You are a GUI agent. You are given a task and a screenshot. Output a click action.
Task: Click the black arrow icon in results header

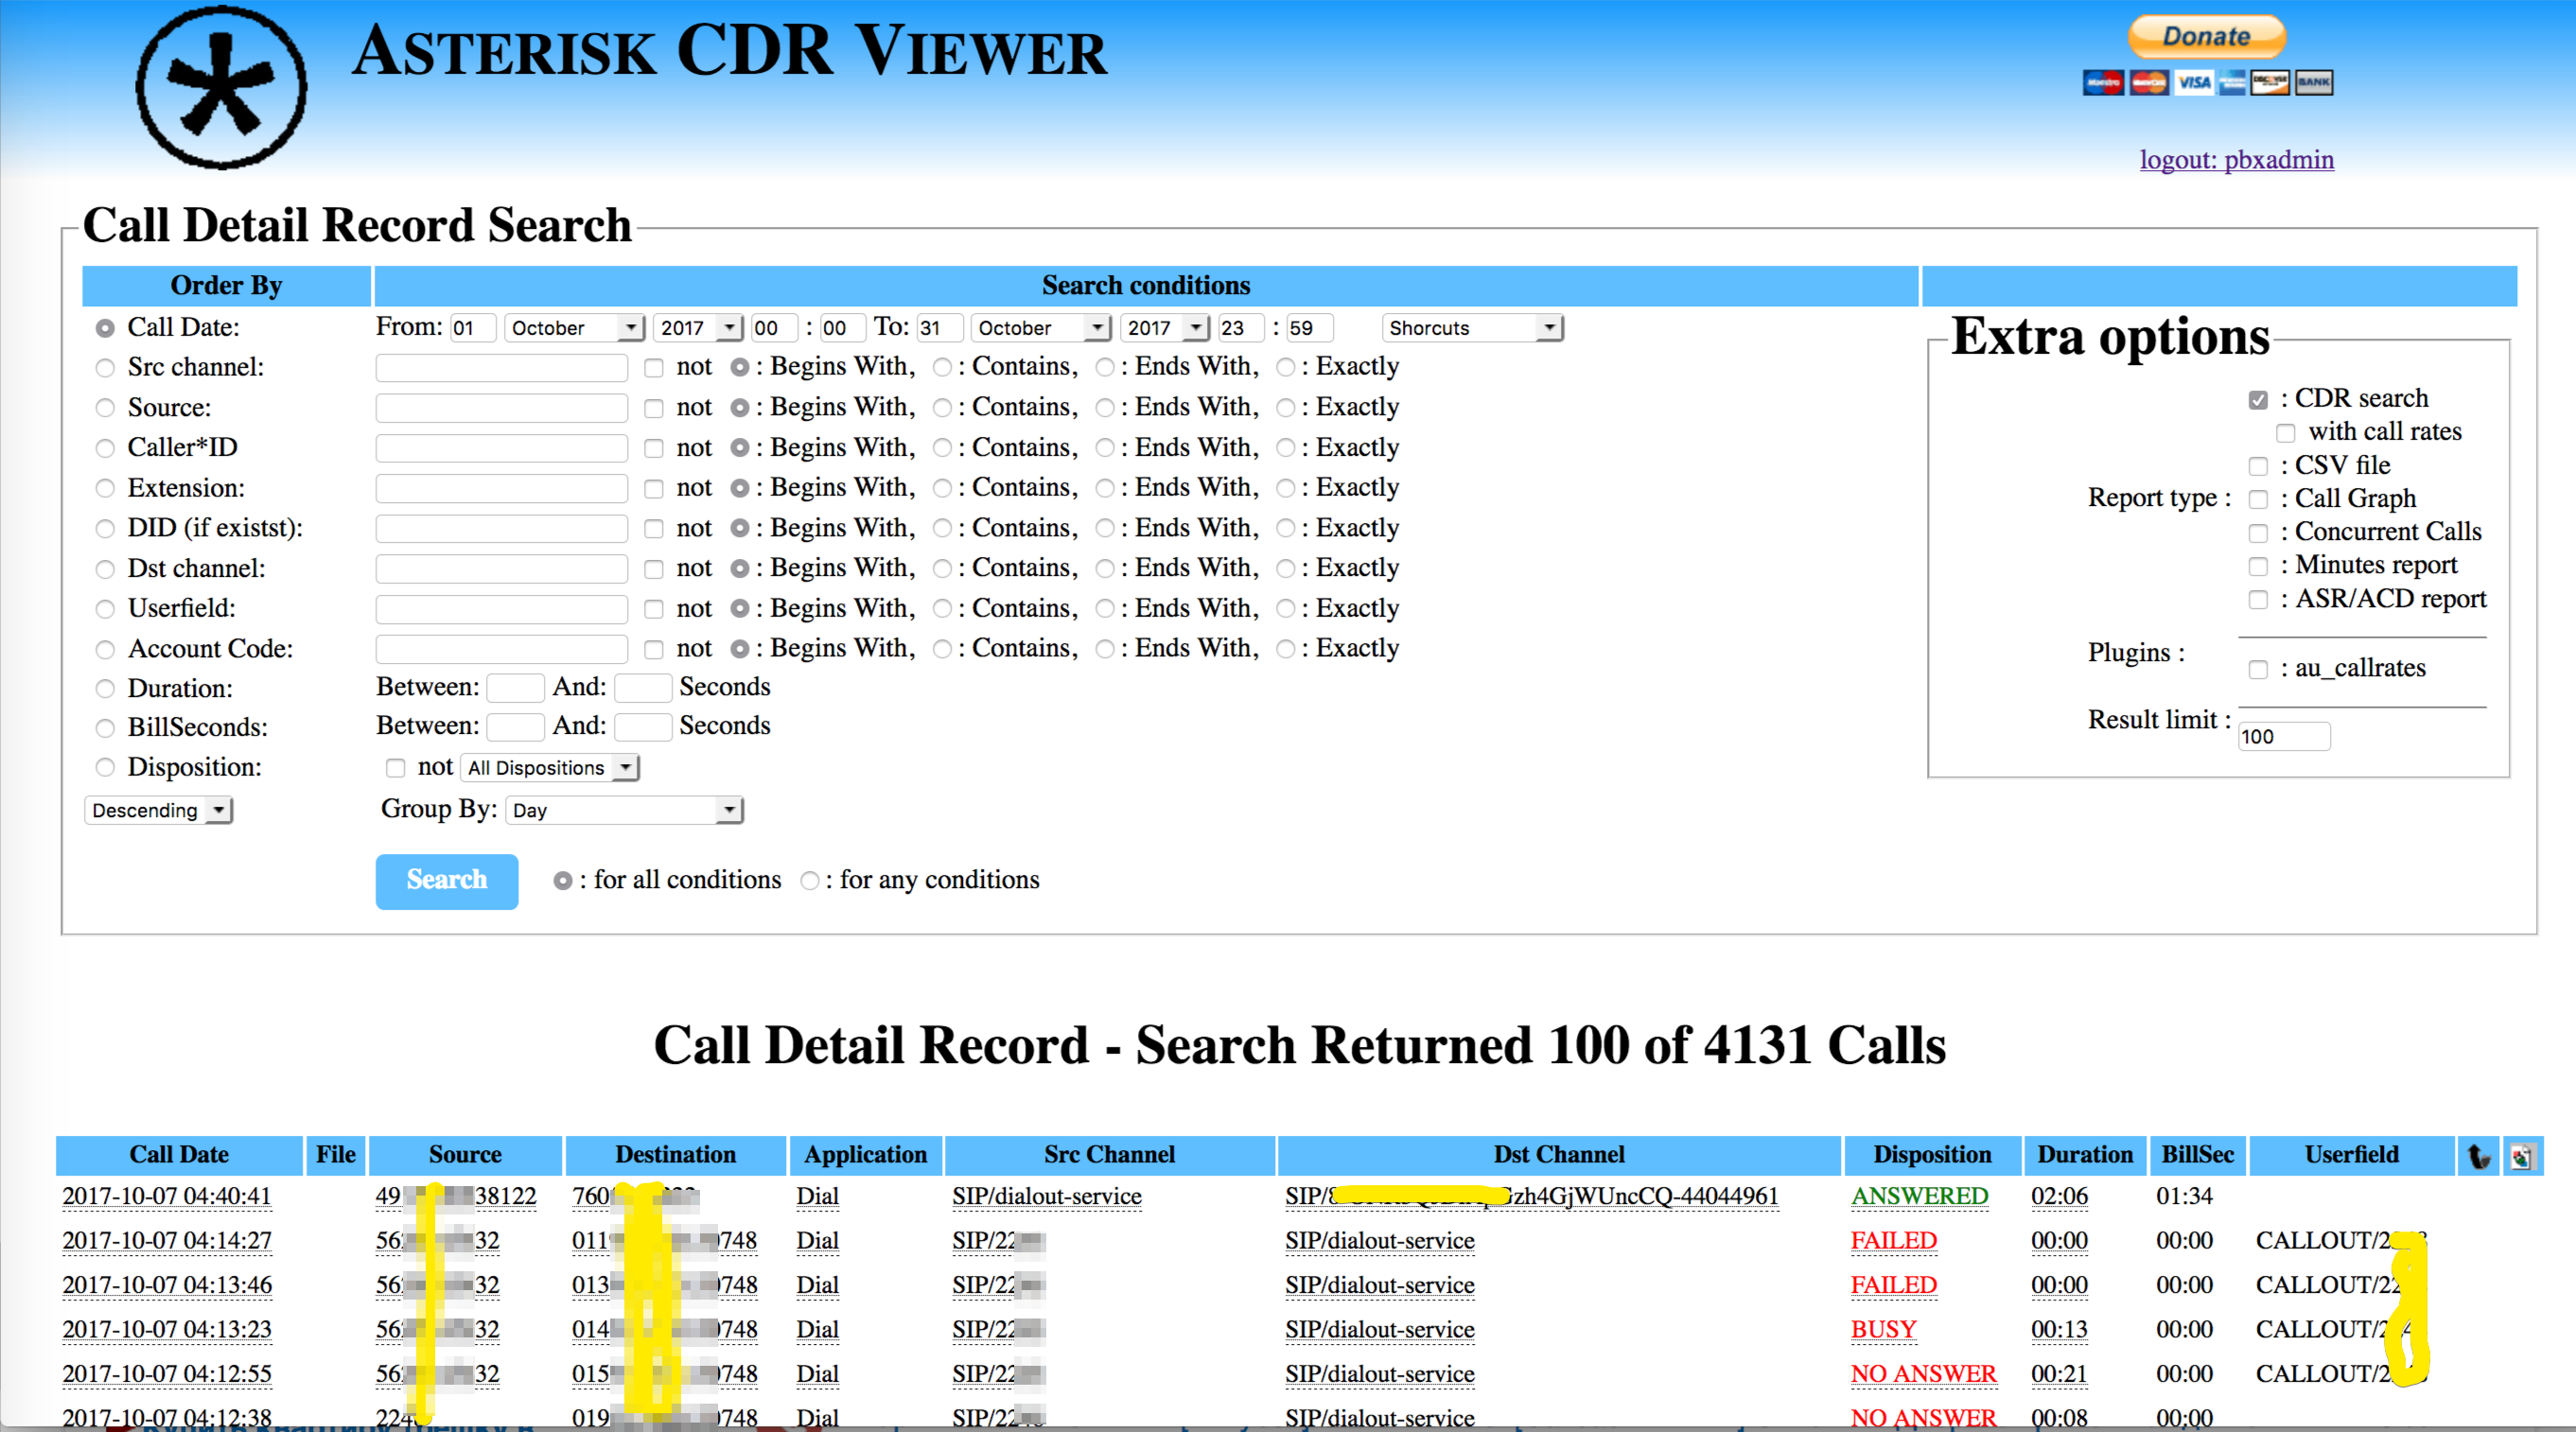tap(2479, 1156)
